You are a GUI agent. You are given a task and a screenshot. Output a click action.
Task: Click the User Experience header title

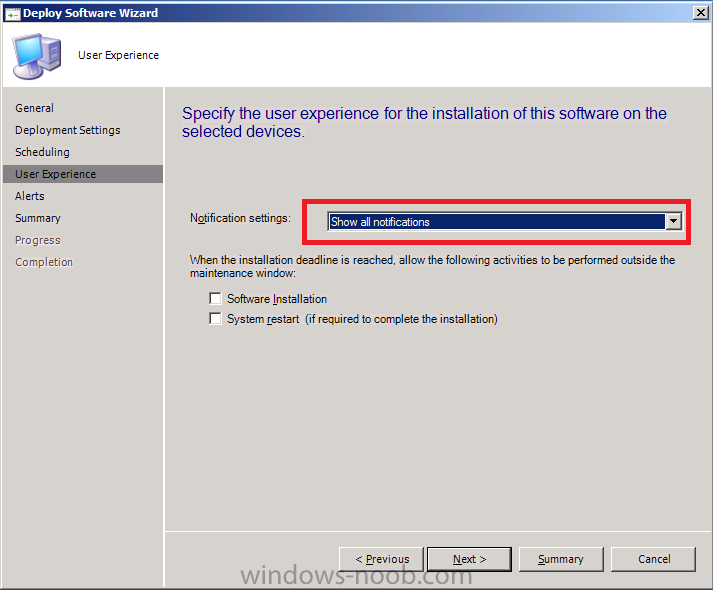[119, 55]
